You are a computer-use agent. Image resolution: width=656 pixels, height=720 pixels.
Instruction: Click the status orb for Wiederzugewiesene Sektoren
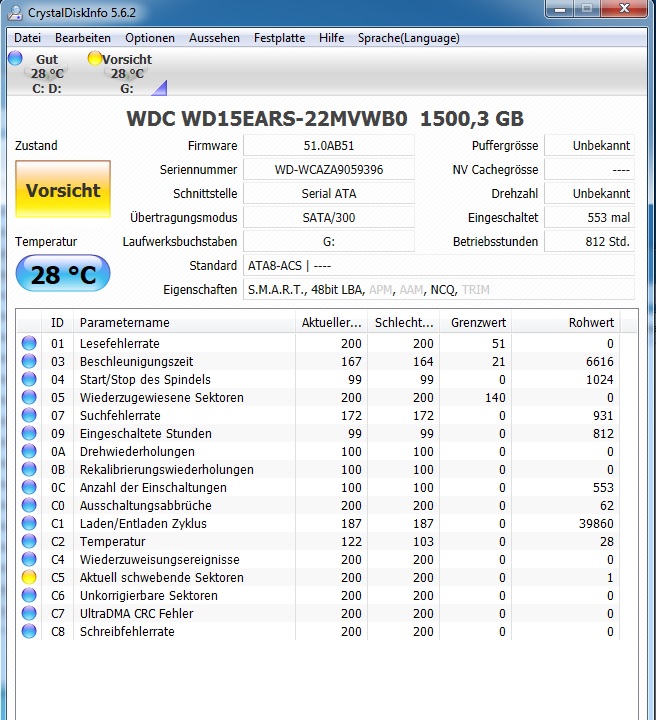[29, 397]
